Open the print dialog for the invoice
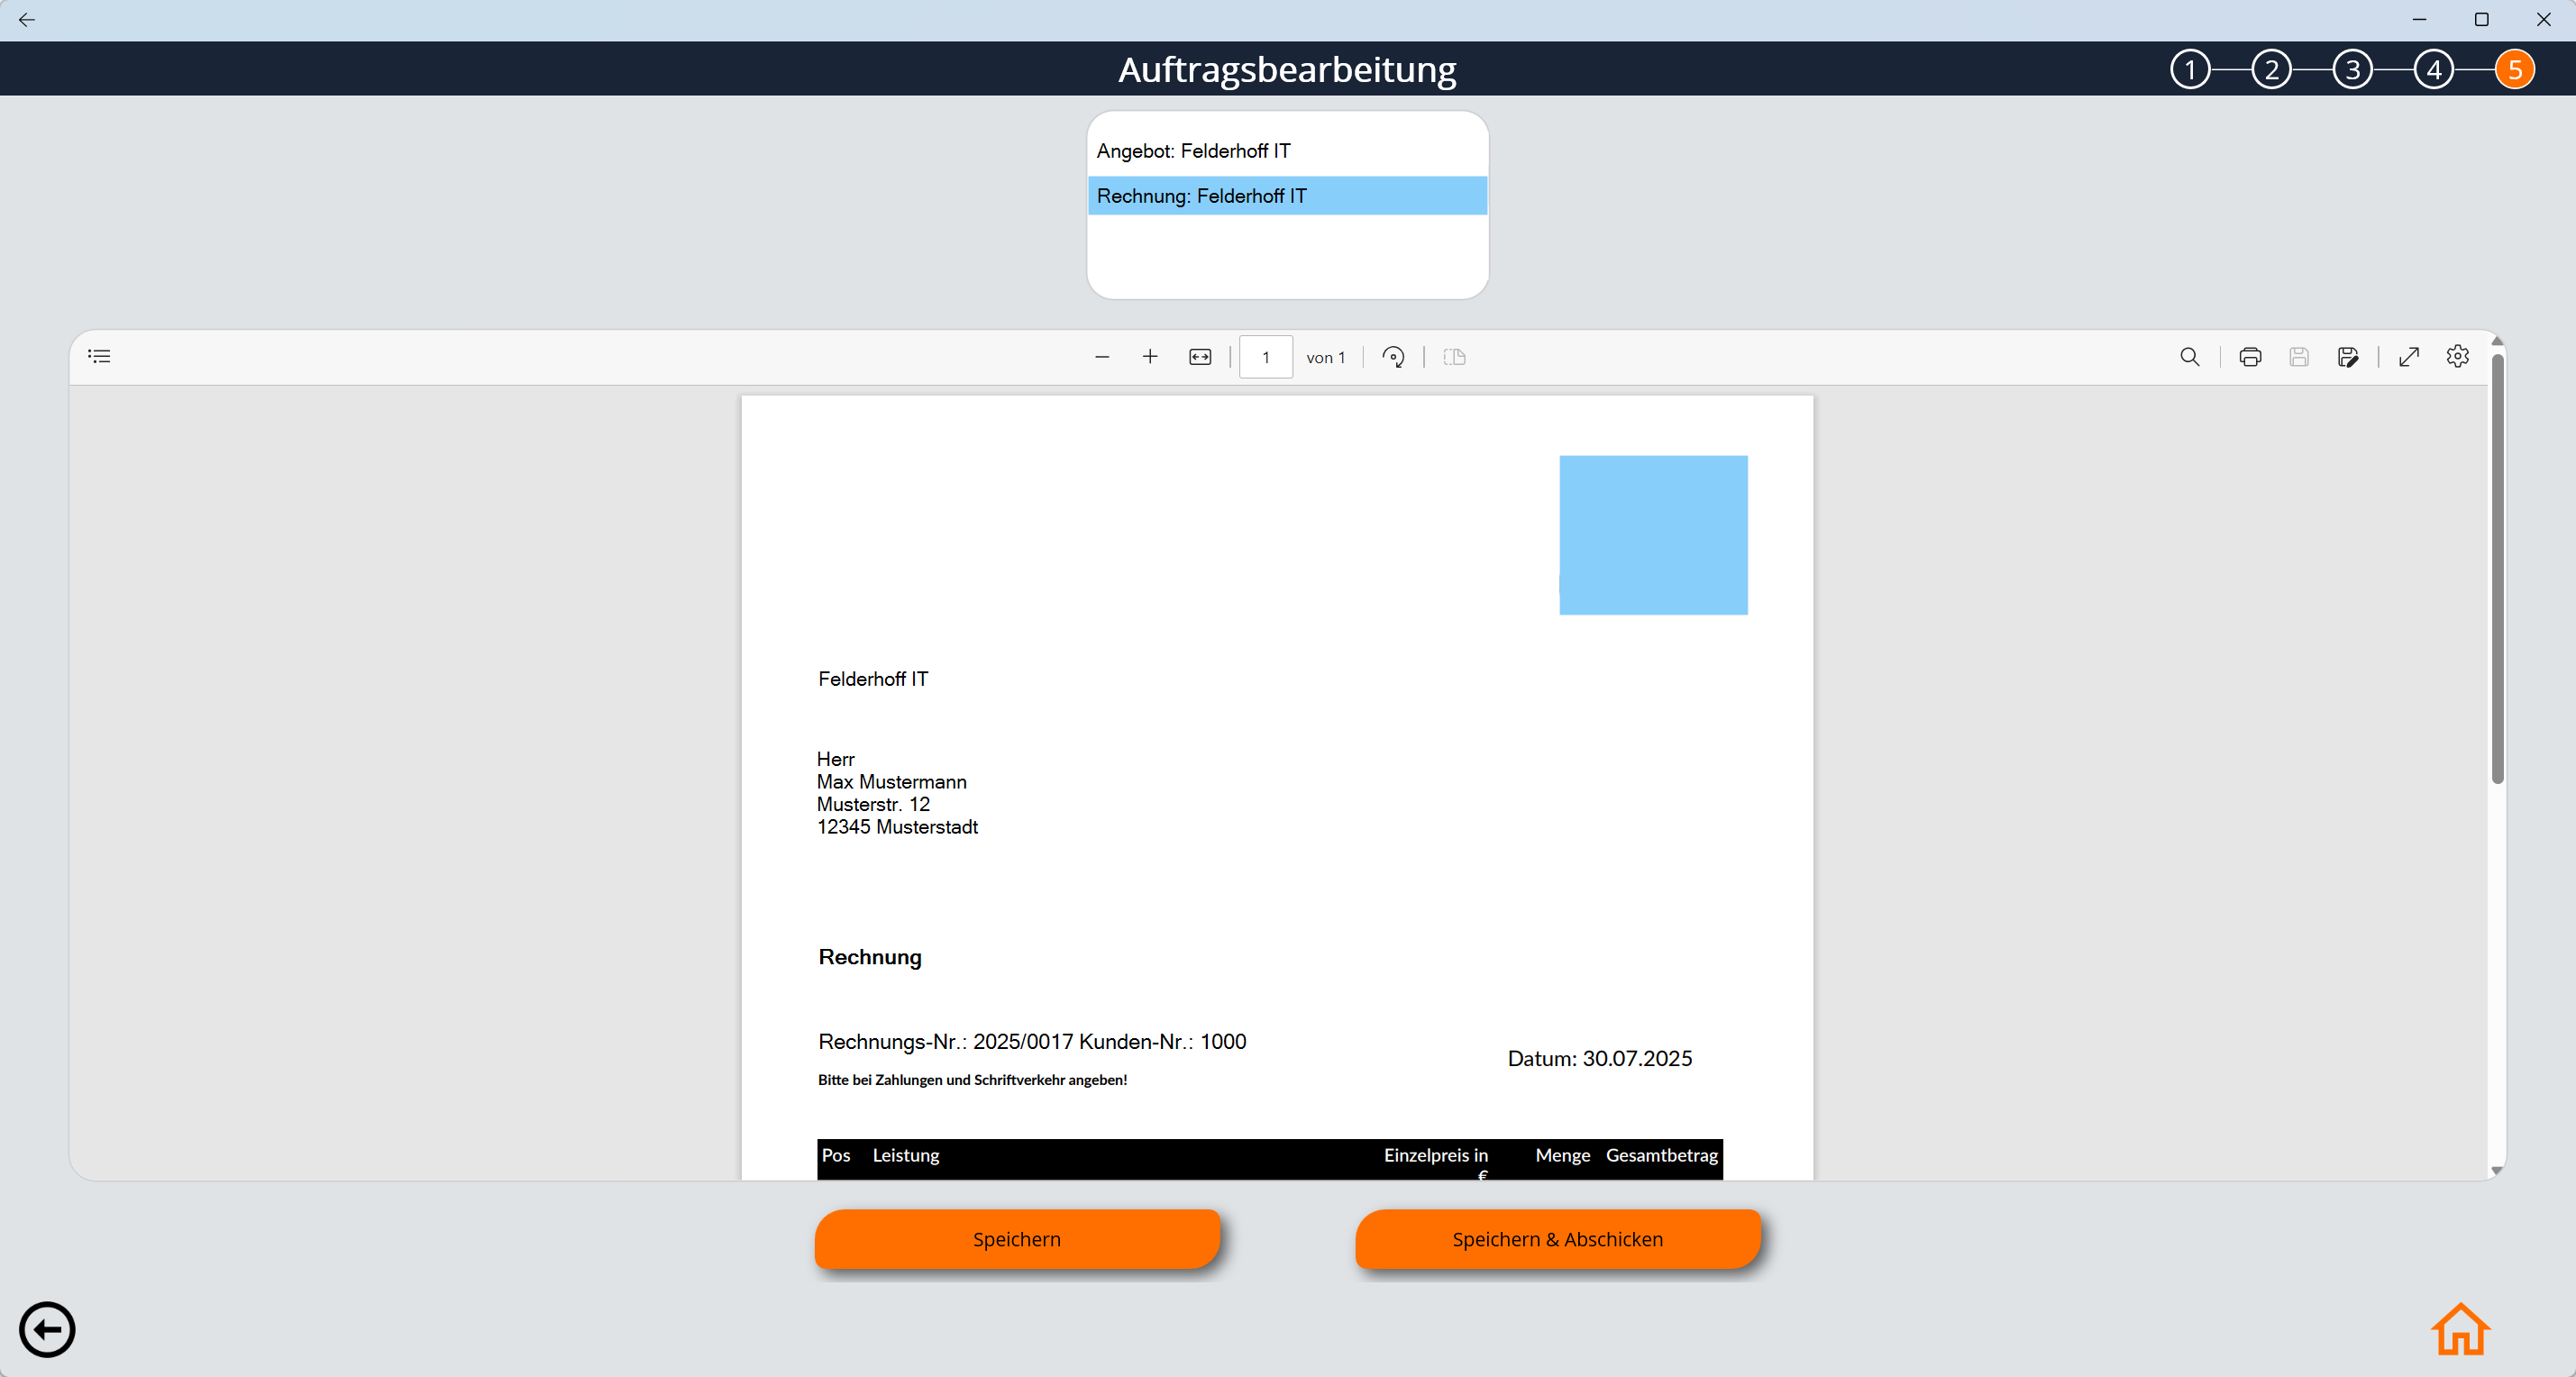 point(2250,357)
